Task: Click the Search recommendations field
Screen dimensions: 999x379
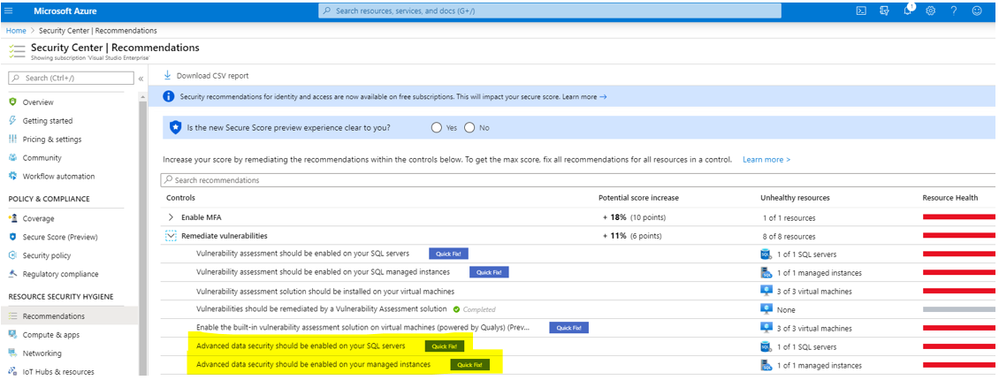Action: [x=579, y=180]
